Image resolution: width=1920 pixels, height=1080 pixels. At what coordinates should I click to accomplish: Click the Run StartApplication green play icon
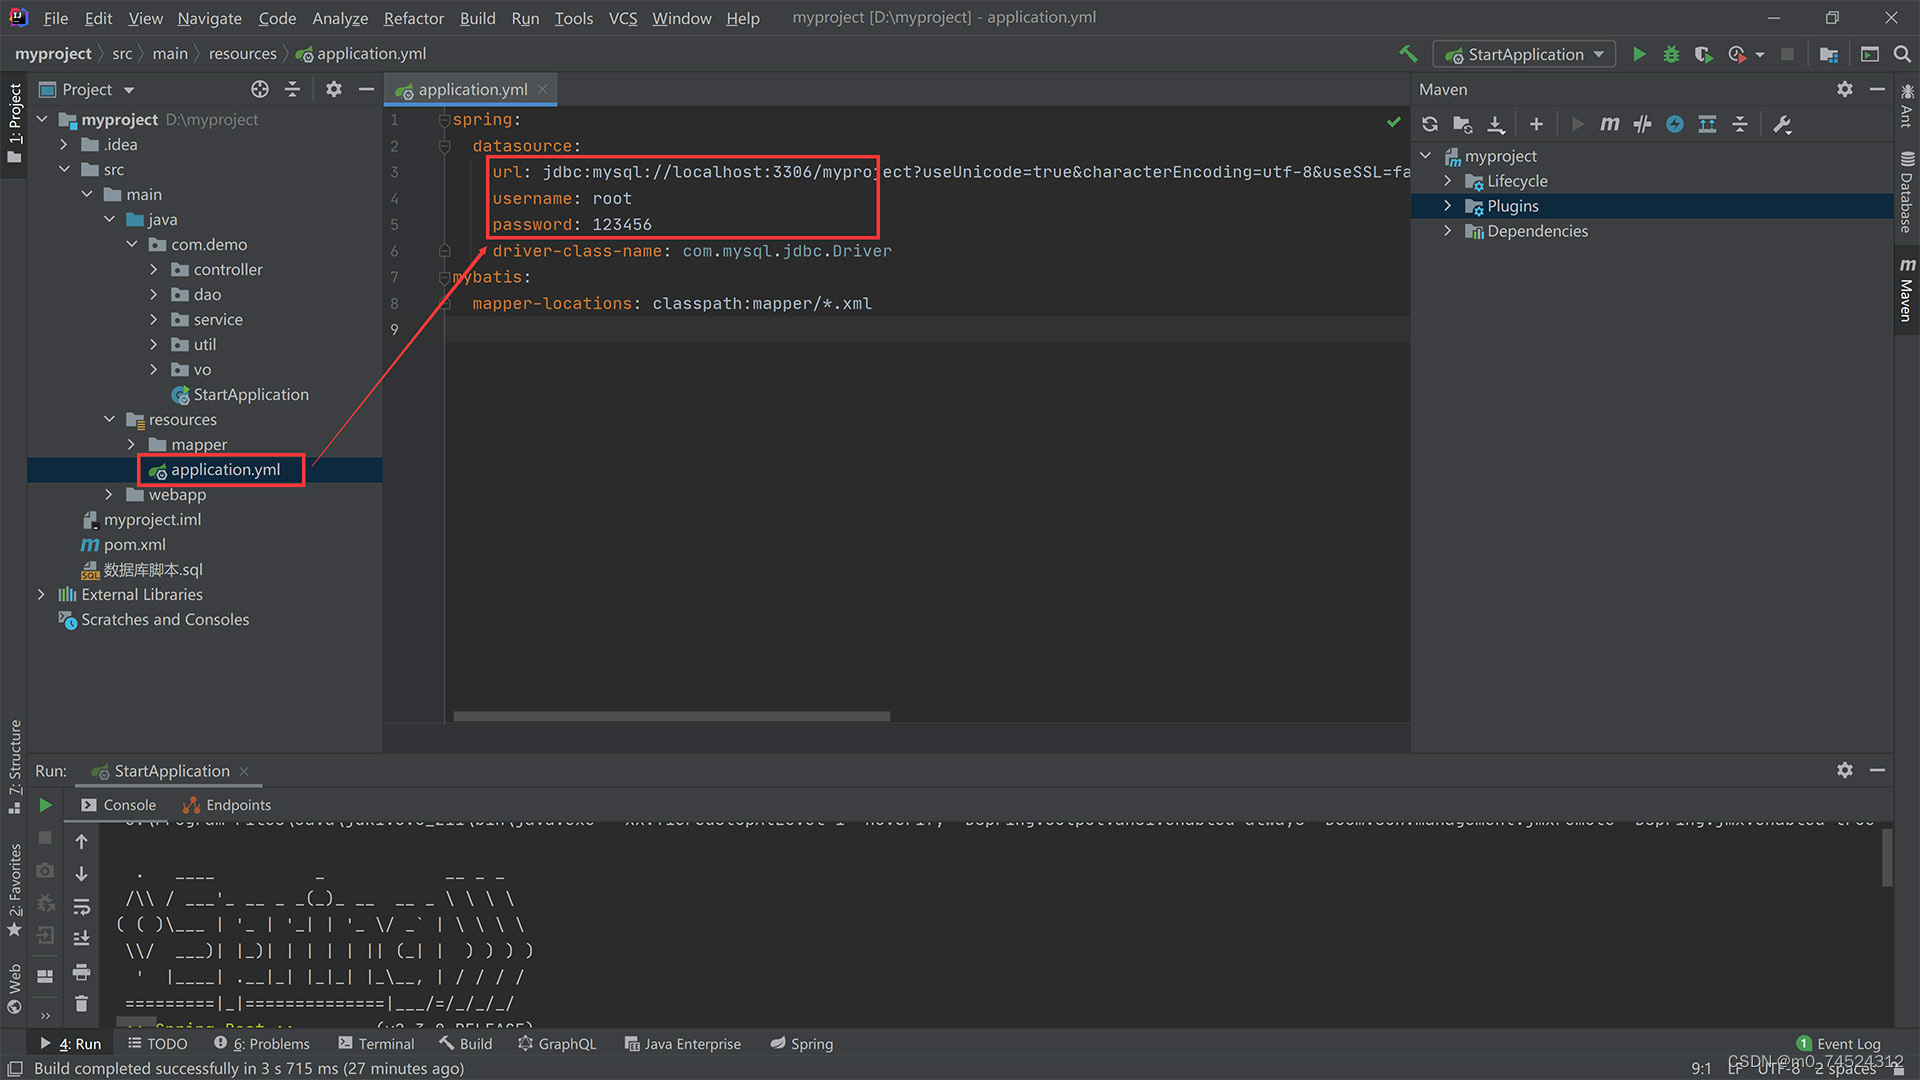[x=1638, y=54]
